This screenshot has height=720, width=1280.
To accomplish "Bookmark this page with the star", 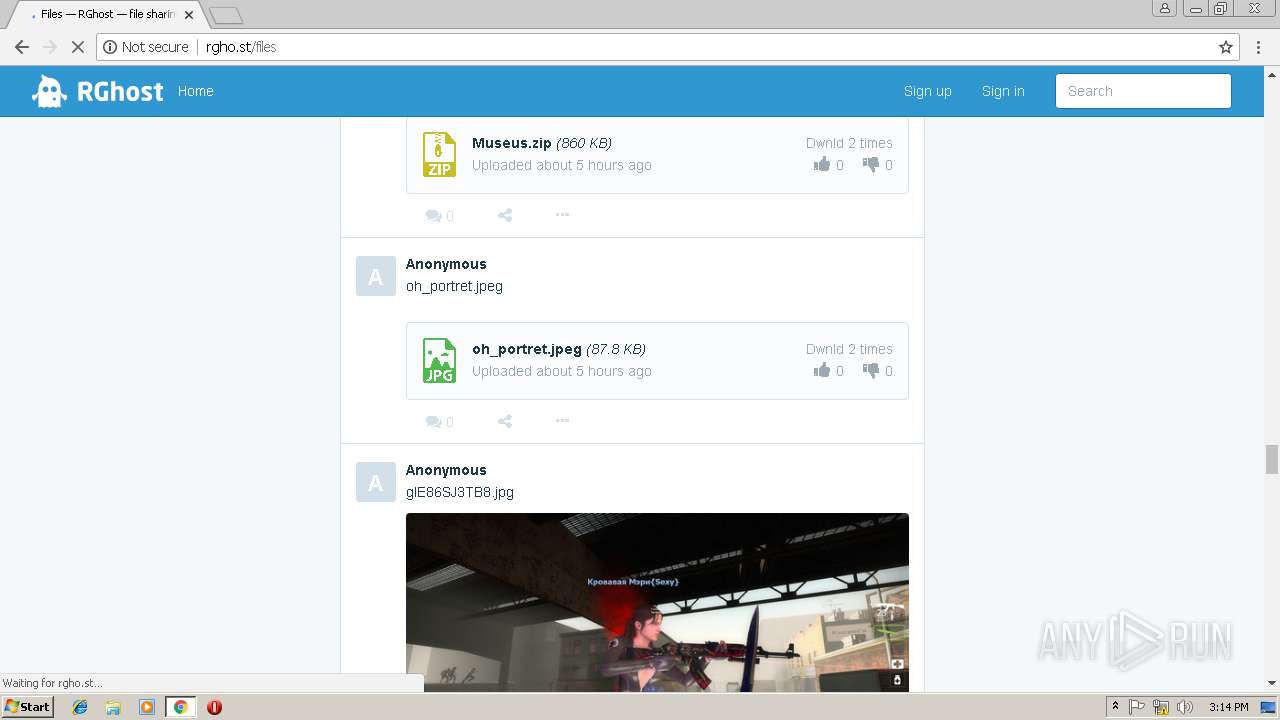I will click(1225, 47).
